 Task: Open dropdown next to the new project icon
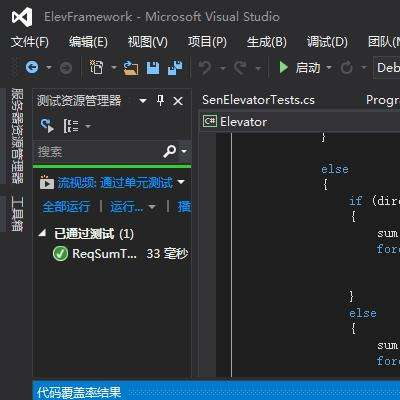point(114,68)
